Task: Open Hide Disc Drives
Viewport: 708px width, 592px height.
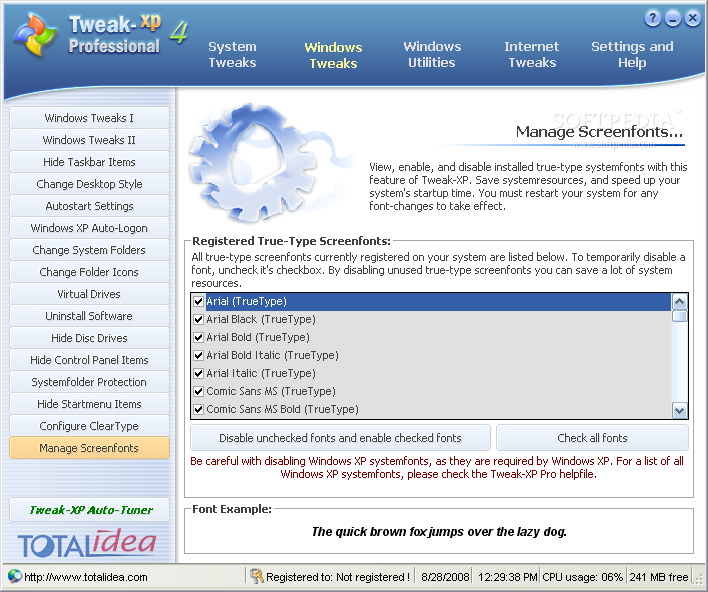Action: [89, 338]
